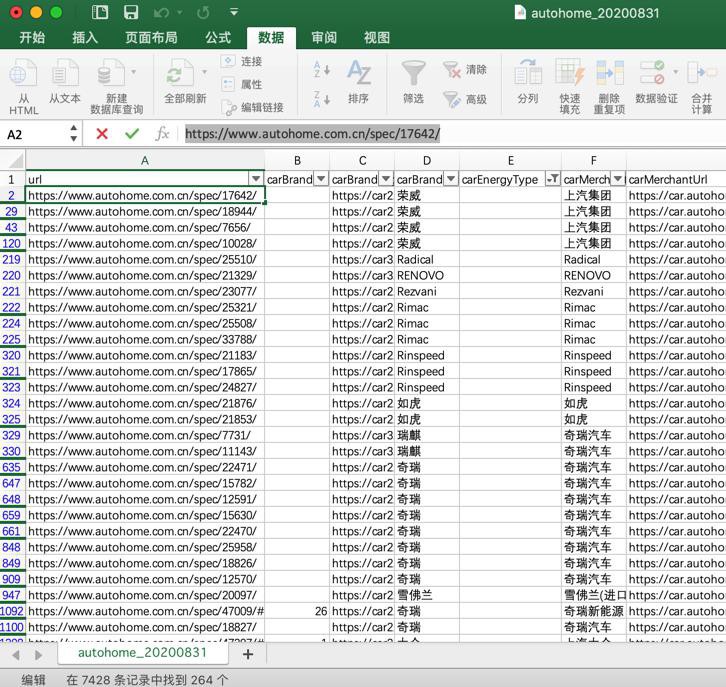Screen dimensions: 726x687
Task: Expand Quick Access Toolbar customize arrow
Action: point(234,12)
